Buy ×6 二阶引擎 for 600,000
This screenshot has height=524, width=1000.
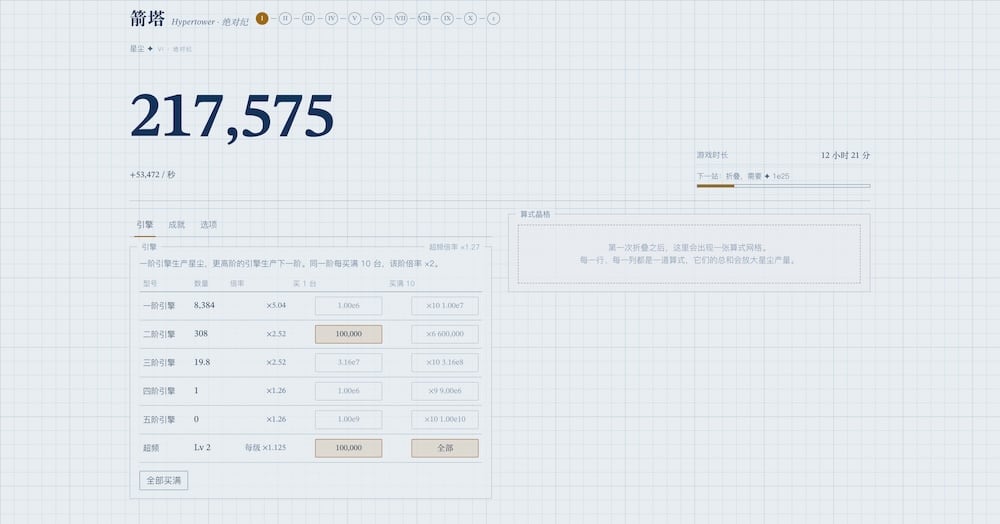click(445, 334)
